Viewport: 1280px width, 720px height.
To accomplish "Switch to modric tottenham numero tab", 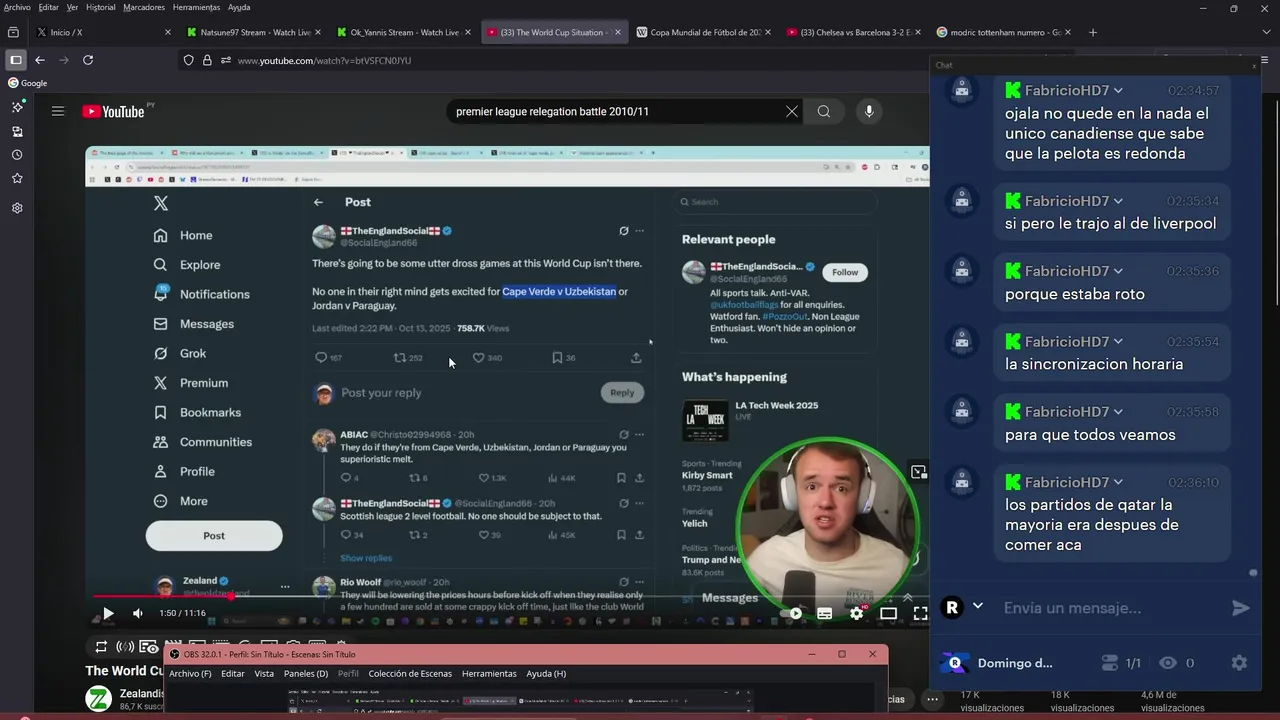I will click(x=1004, y=32).
